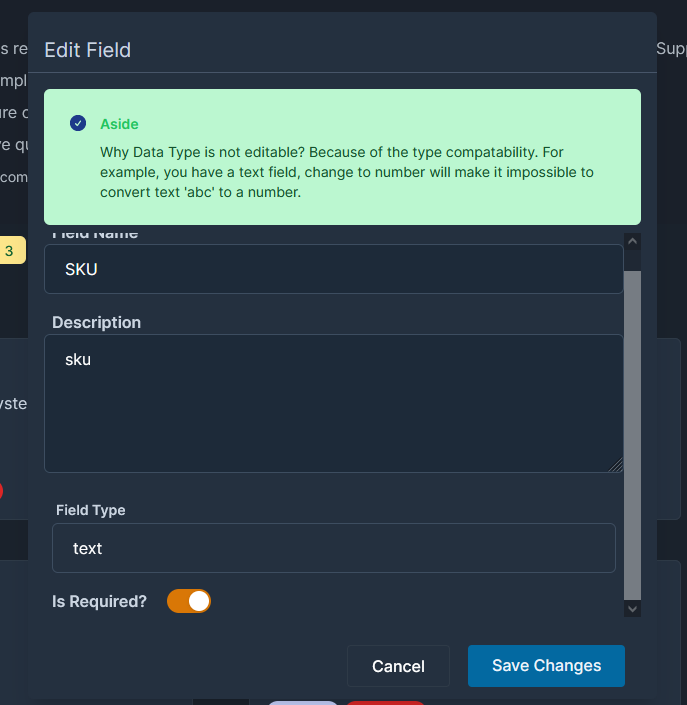Click the 'Field Type' label
The image size is (687, 705).
click(x=91, y=510)
